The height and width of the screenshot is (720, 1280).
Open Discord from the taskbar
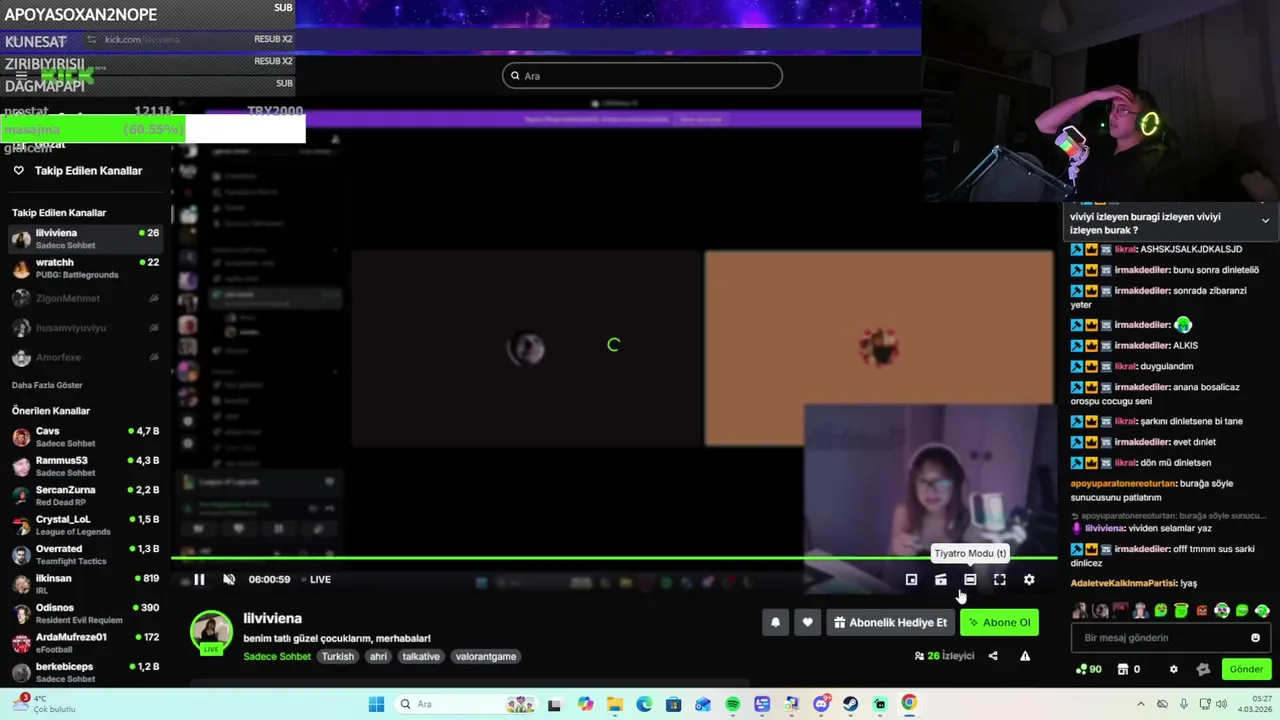coord(821,704)
